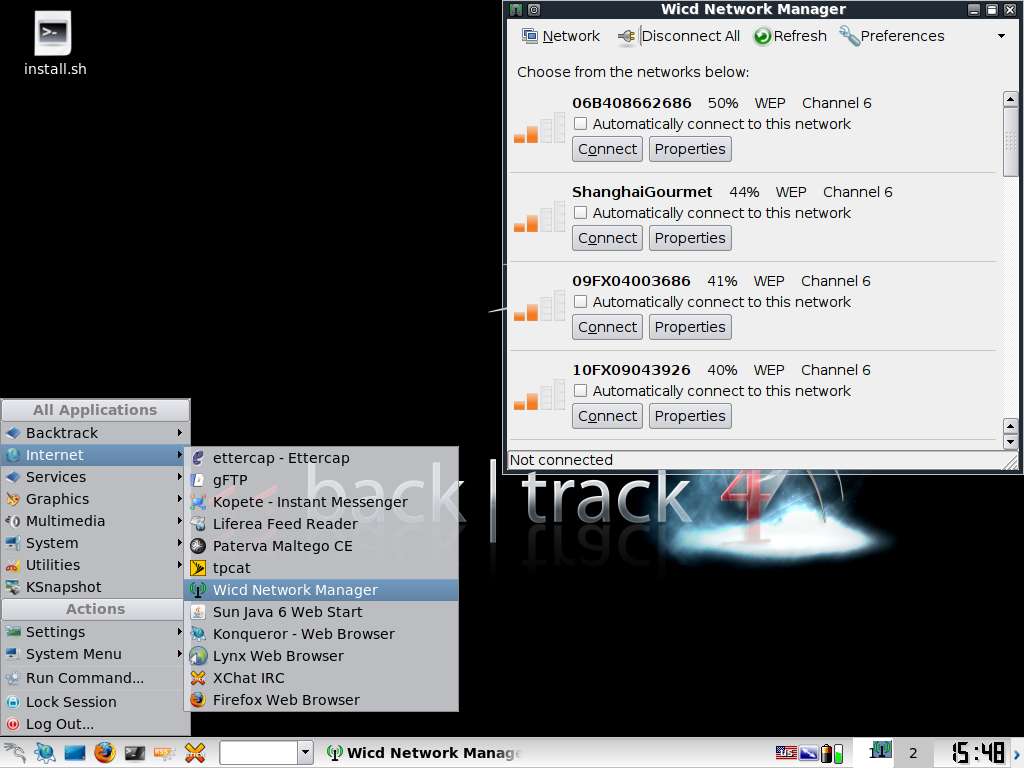Image resolution: width=1024 pixels, height=768 pixels.
Task: Expand the Graphics submenu
Action: 60,499
